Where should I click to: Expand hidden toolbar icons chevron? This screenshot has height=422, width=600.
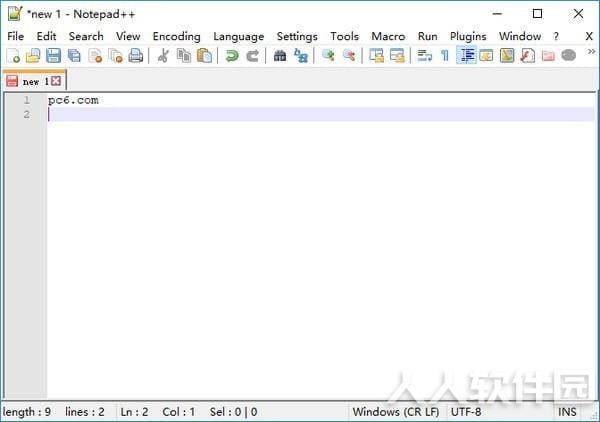coord(592,52)
